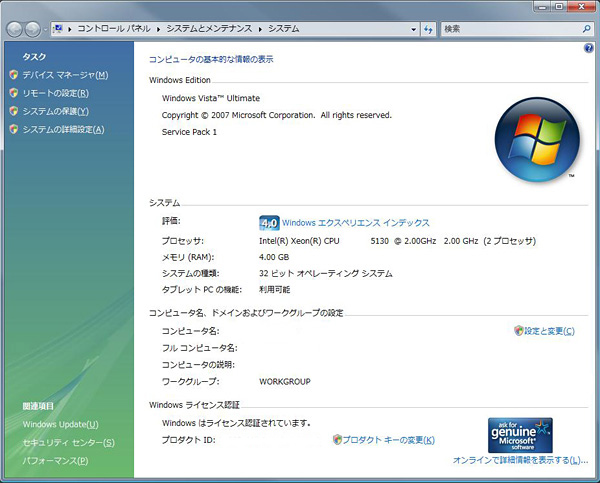Click the genuine Microsoft software badge
Image resolution: width=600 pixels, height=483 pixels.
coord(520,435)
